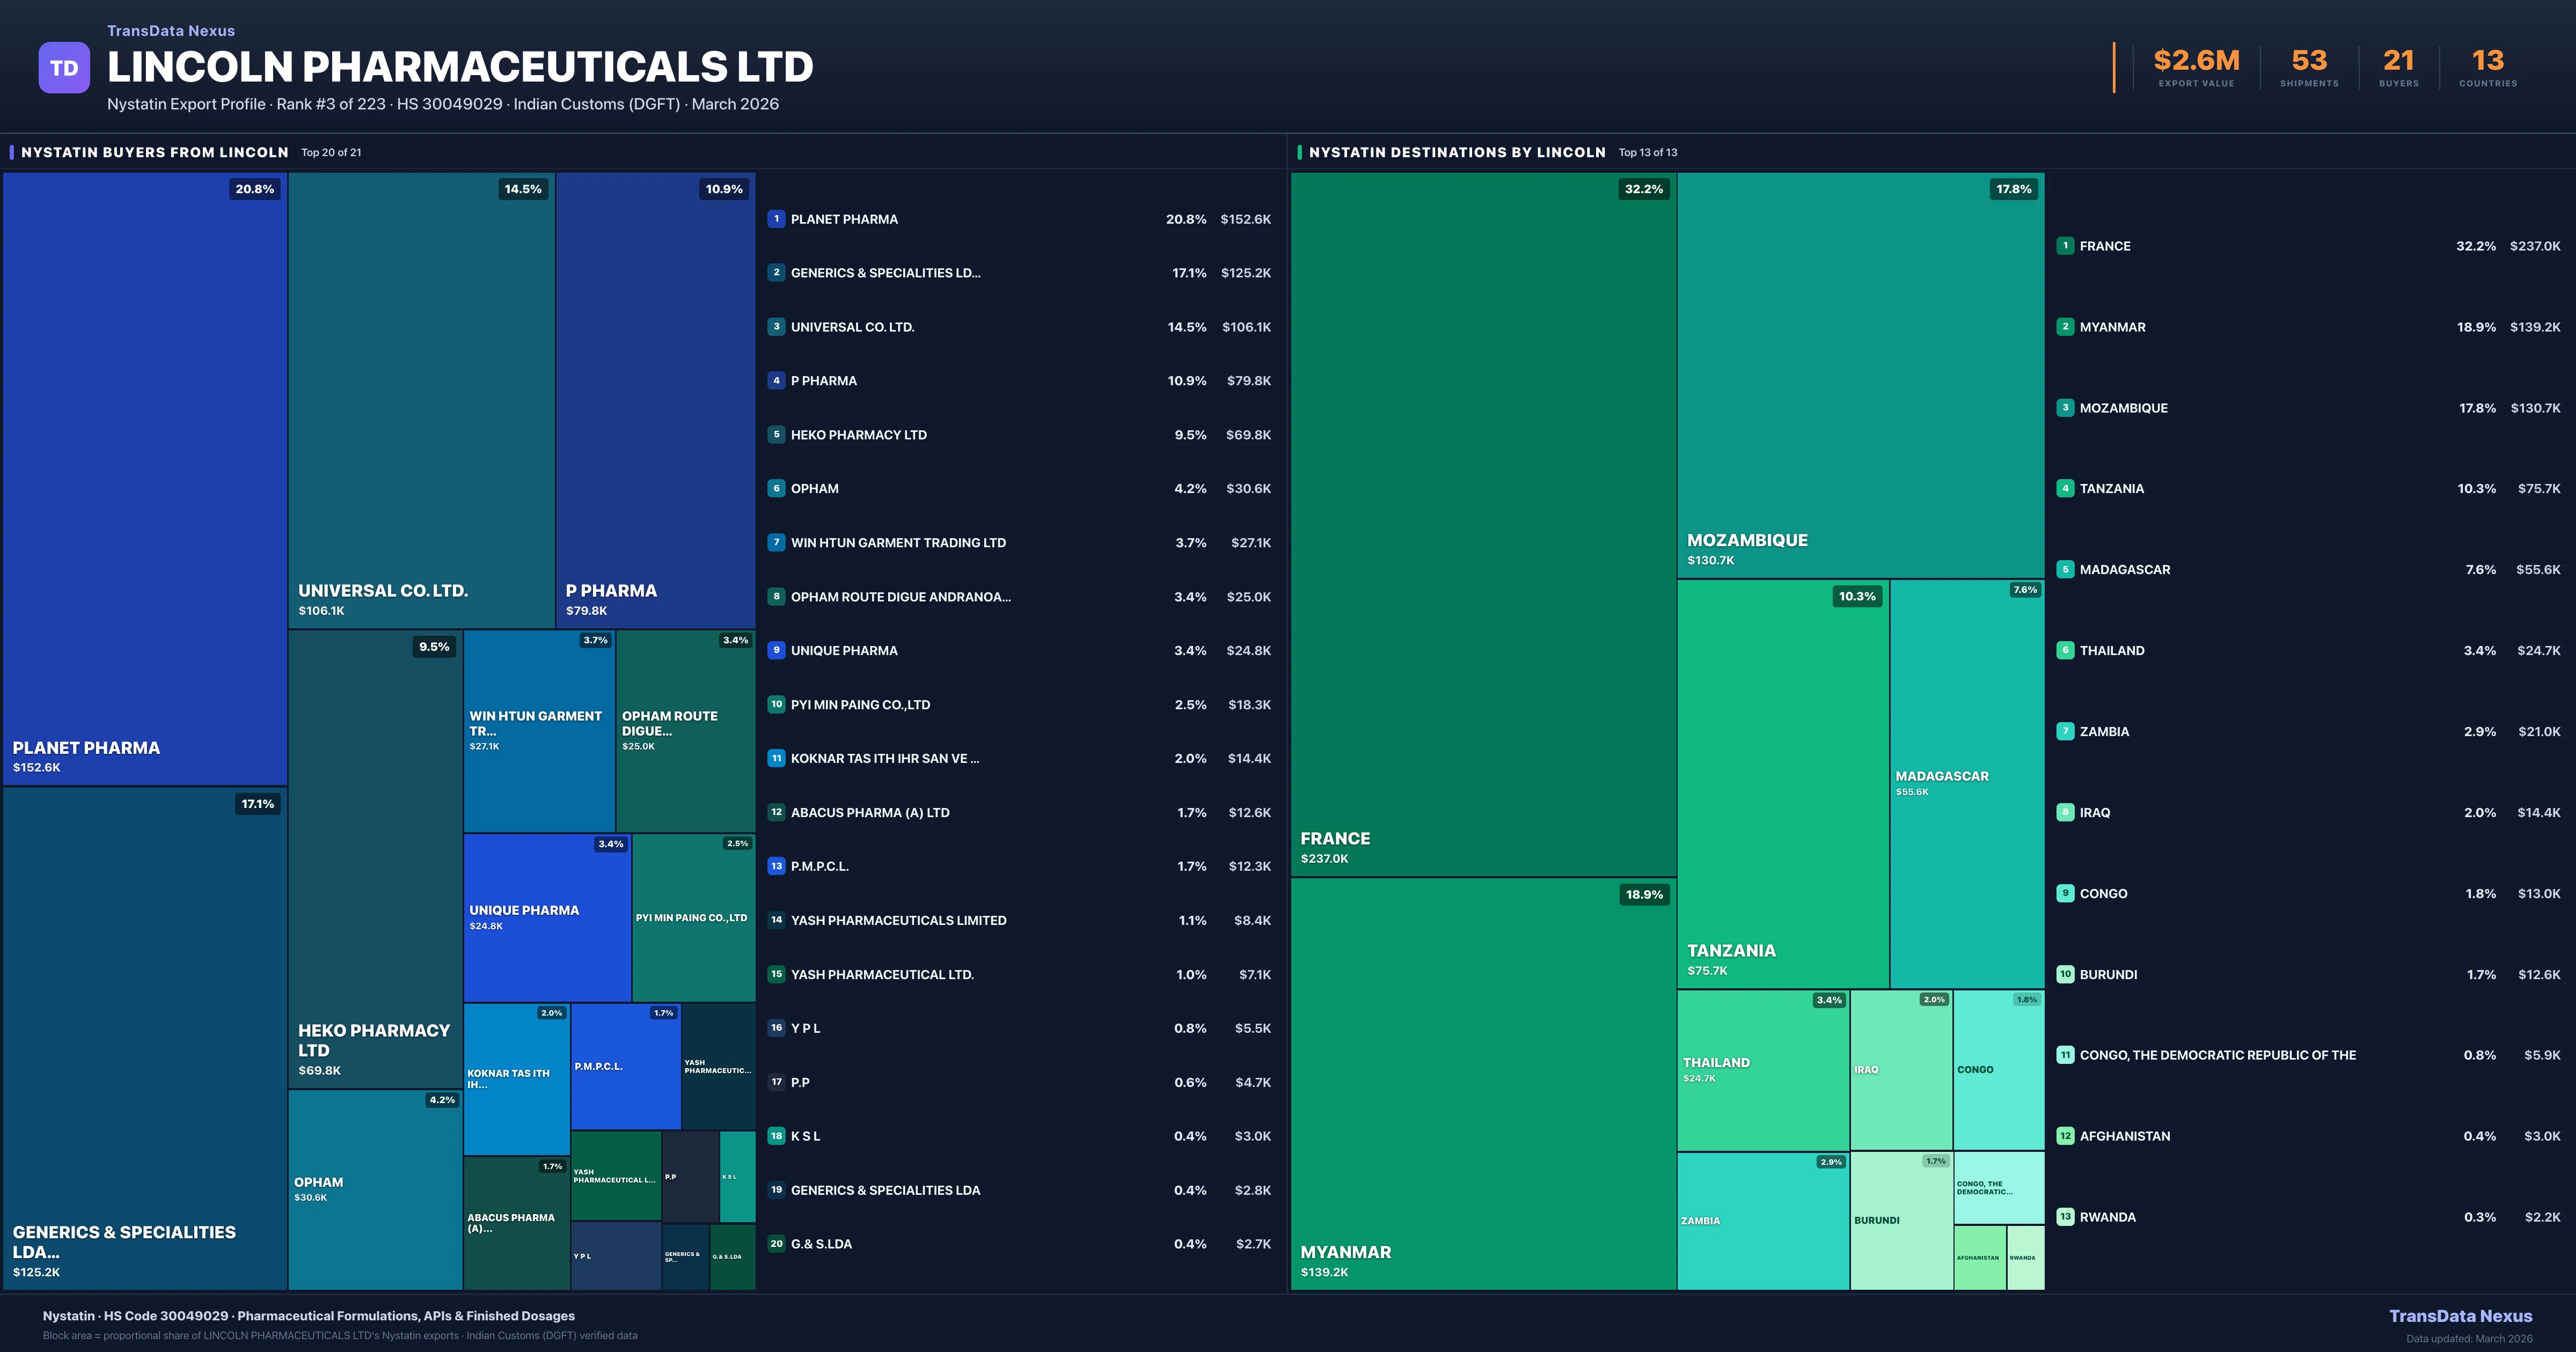Click the rank badge numbered 1 beside PLANET PHARMA
Viewport: 2576px width, 1352px height.
(776, 218)
